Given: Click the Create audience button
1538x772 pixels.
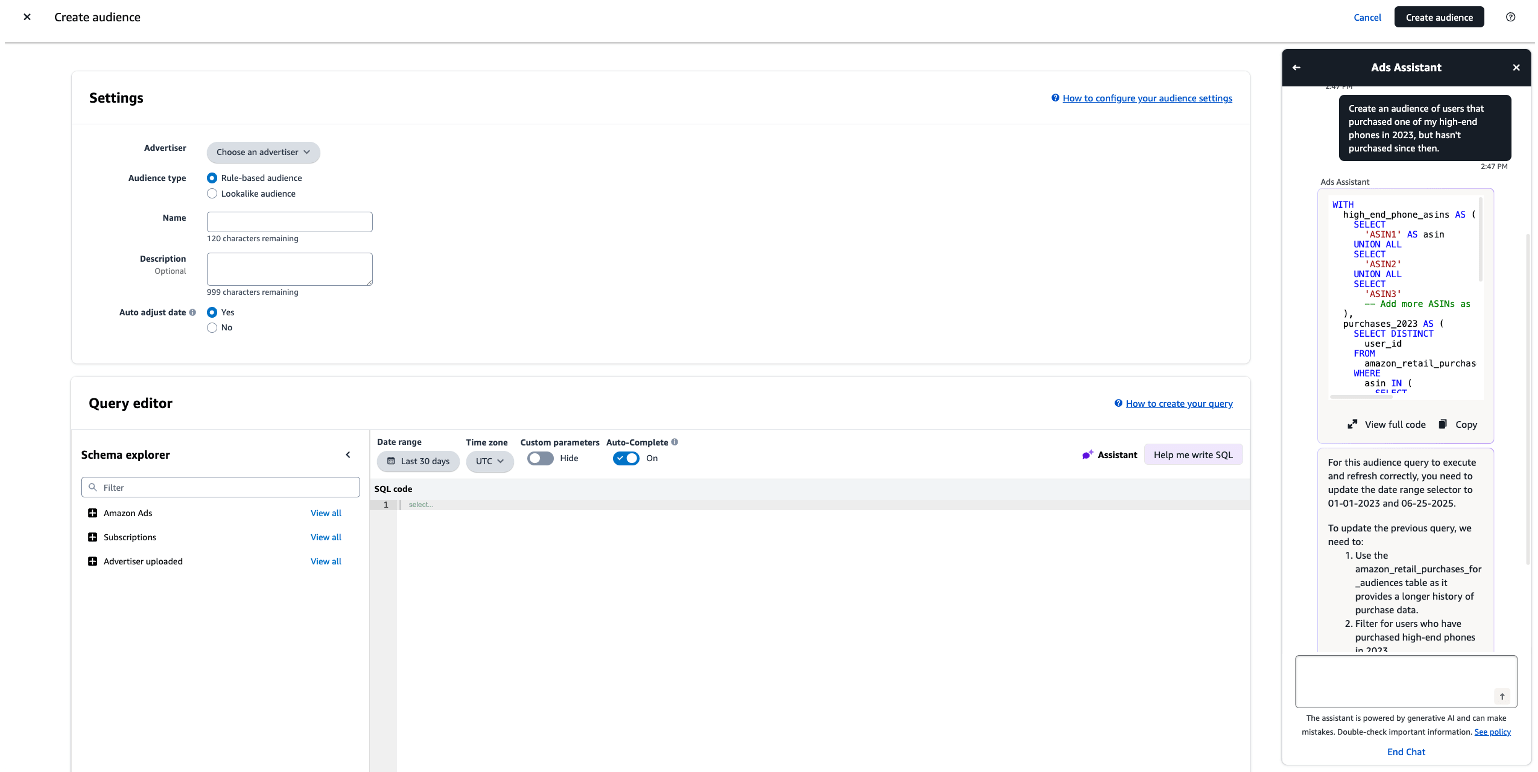Looking at the screenshot, I should pos(1439,17).
